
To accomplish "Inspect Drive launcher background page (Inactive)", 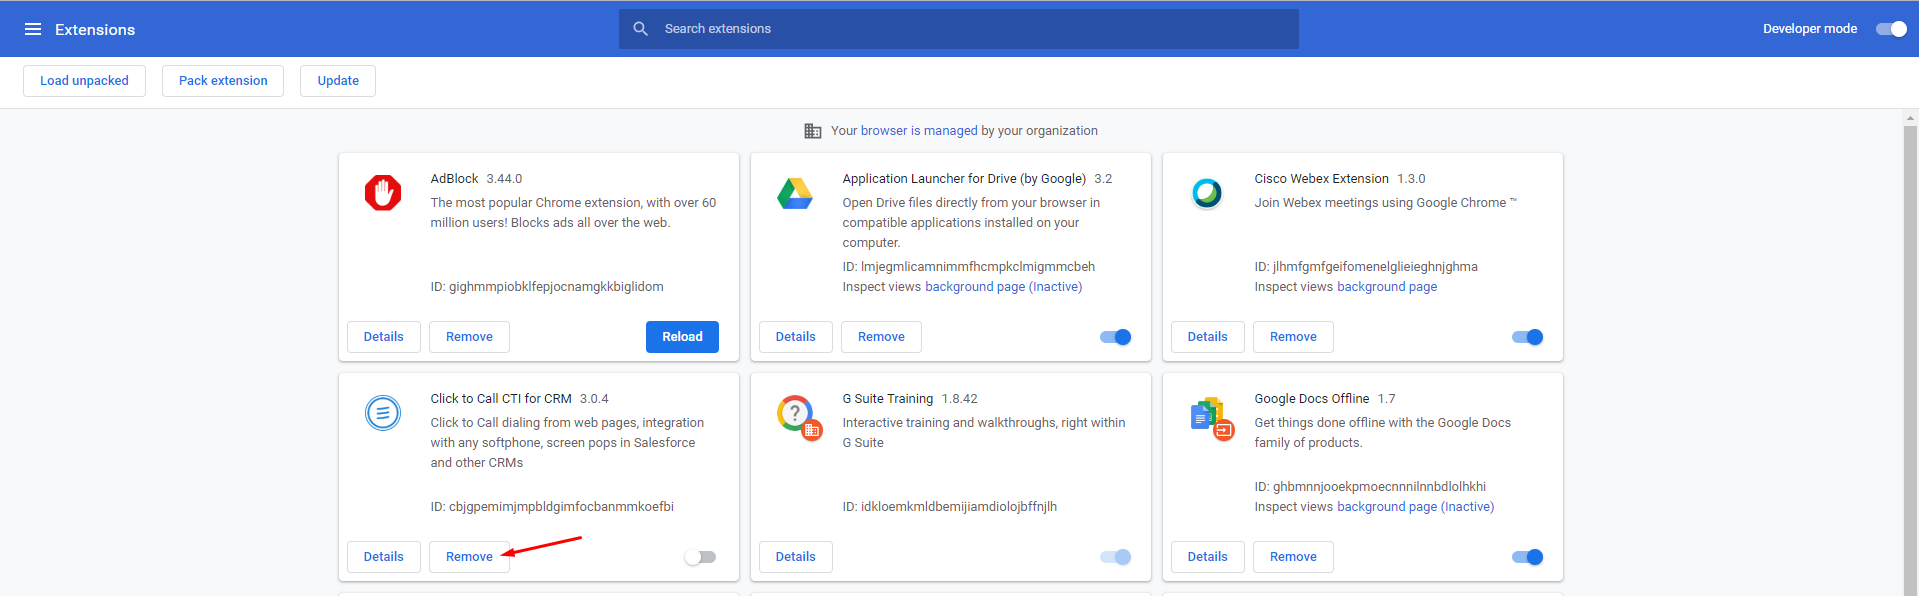I will pyautogui.click(x=1003, y=287).
